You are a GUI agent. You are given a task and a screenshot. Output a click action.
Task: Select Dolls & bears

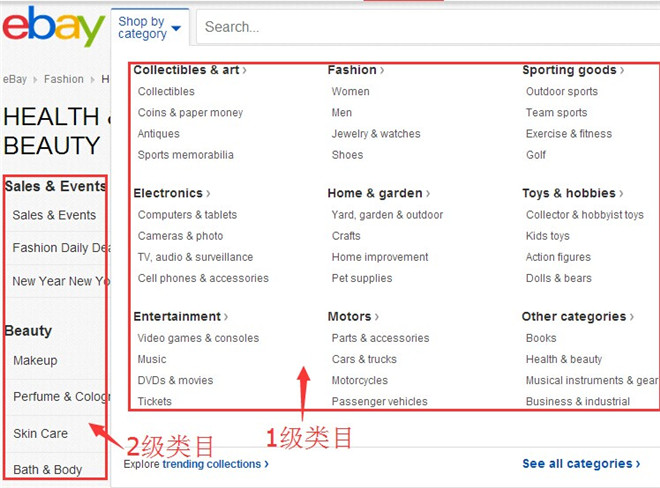tap(559, 278)
